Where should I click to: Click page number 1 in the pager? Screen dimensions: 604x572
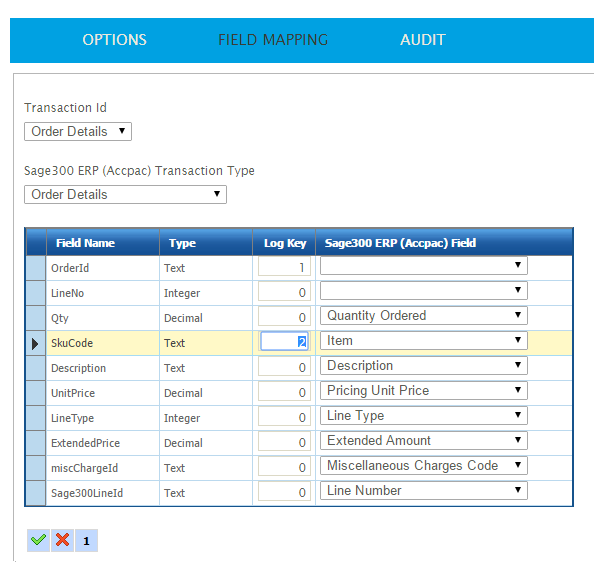click(x=86, y=541)
